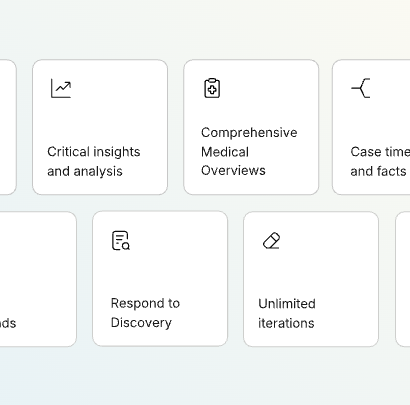Open the cut-off card ending in "ads"
Screen dimensions: 410x405
click(x=38, y=279)
